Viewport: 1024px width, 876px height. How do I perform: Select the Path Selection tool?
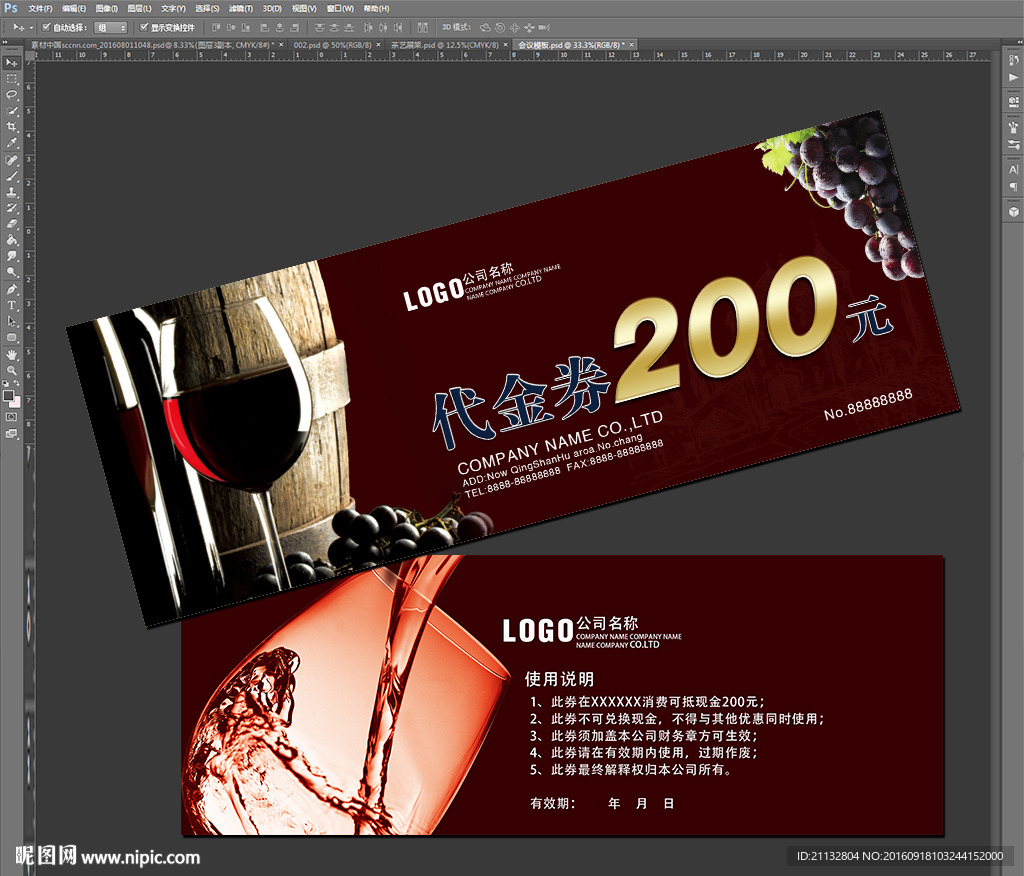point(12,321)
